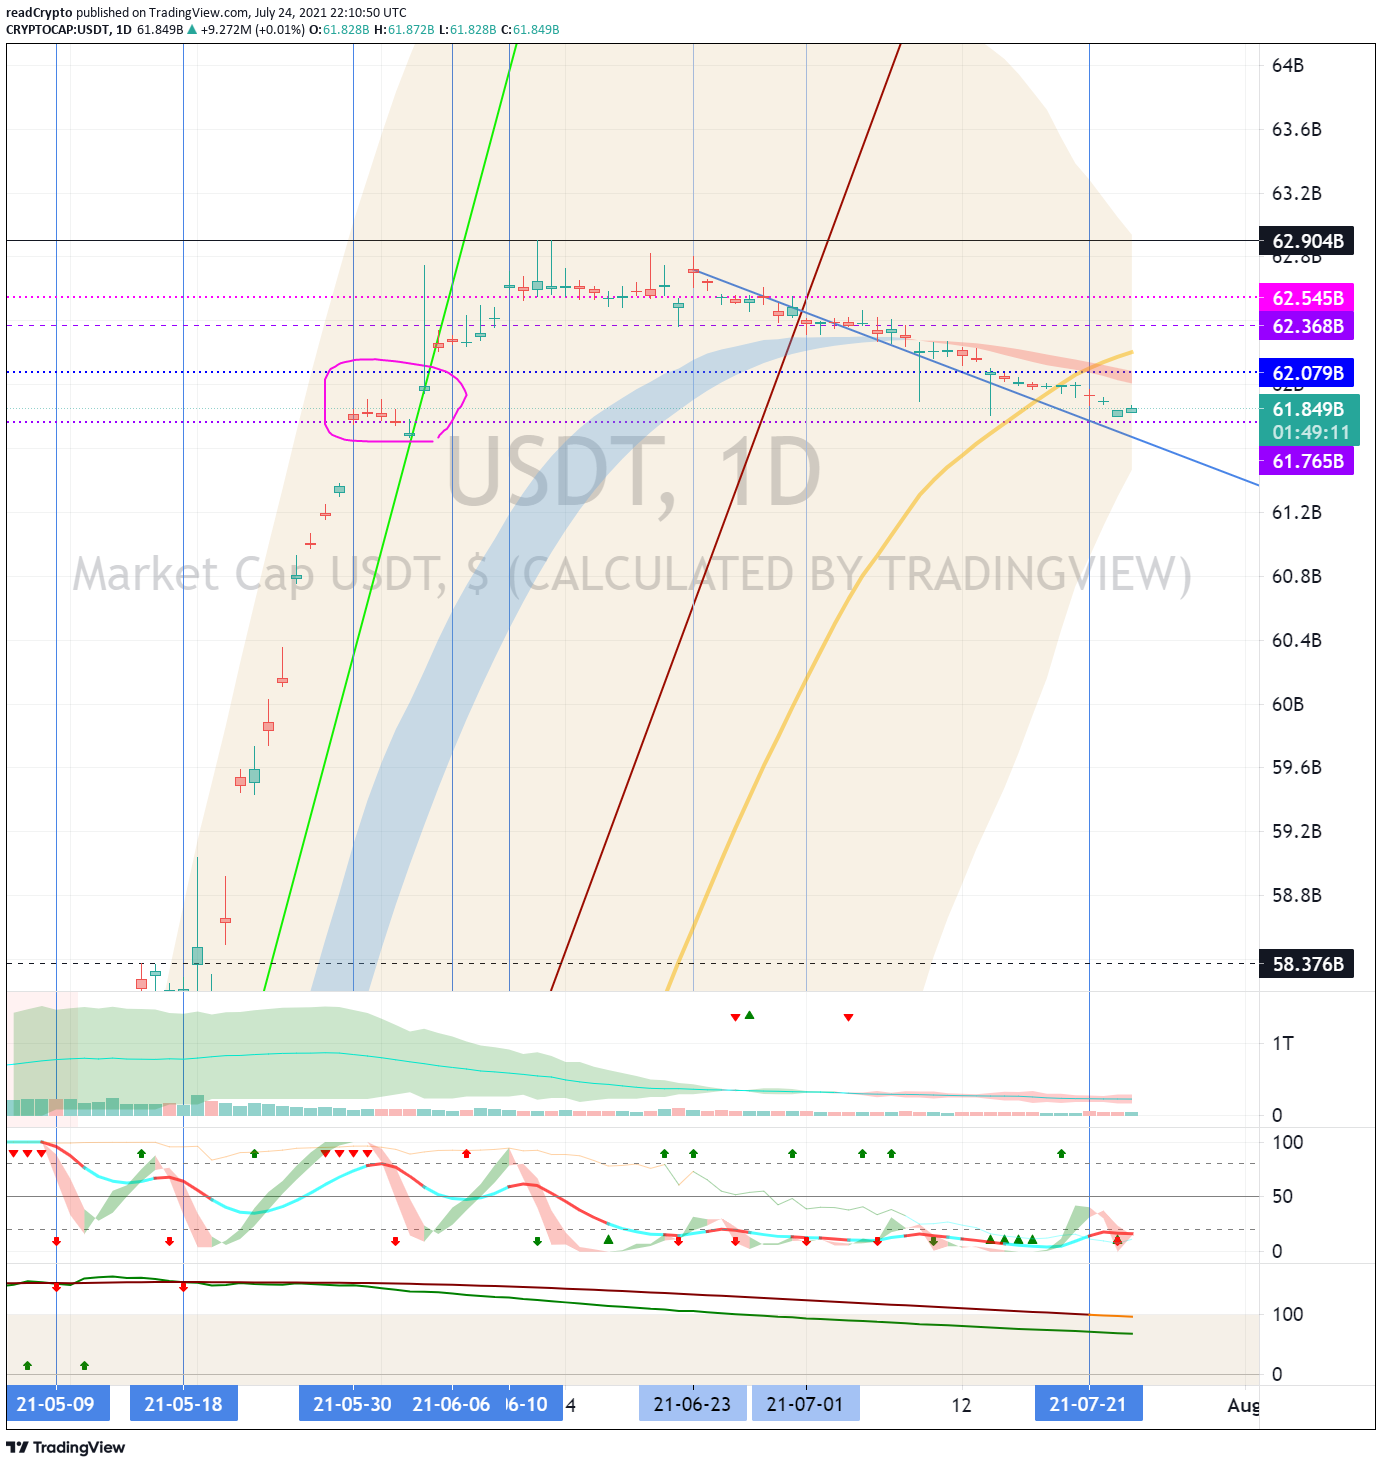Click the 01:49:11 countdown timer

click(1308, 433)
